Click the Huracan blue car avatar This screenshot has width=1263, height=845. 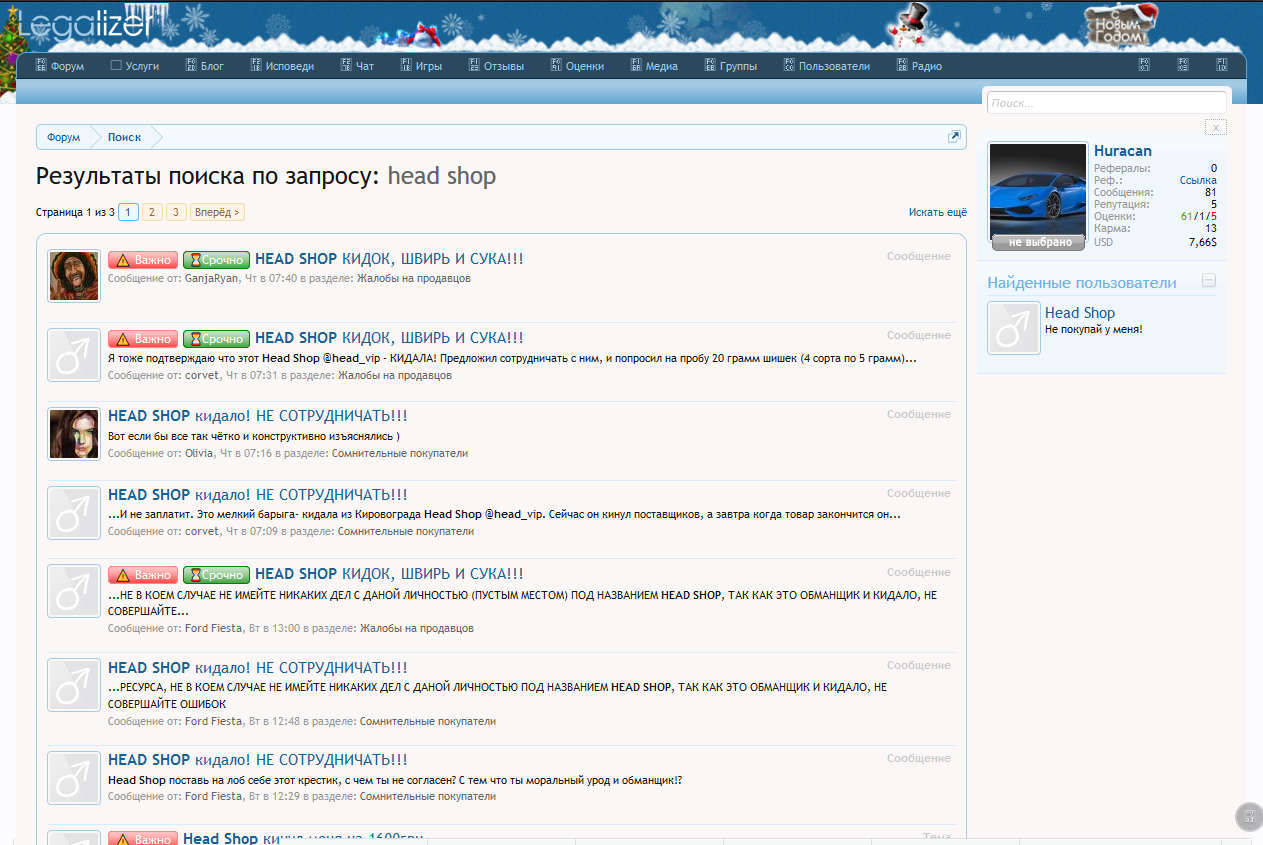pyautogui.click(x=1038, y=190)
